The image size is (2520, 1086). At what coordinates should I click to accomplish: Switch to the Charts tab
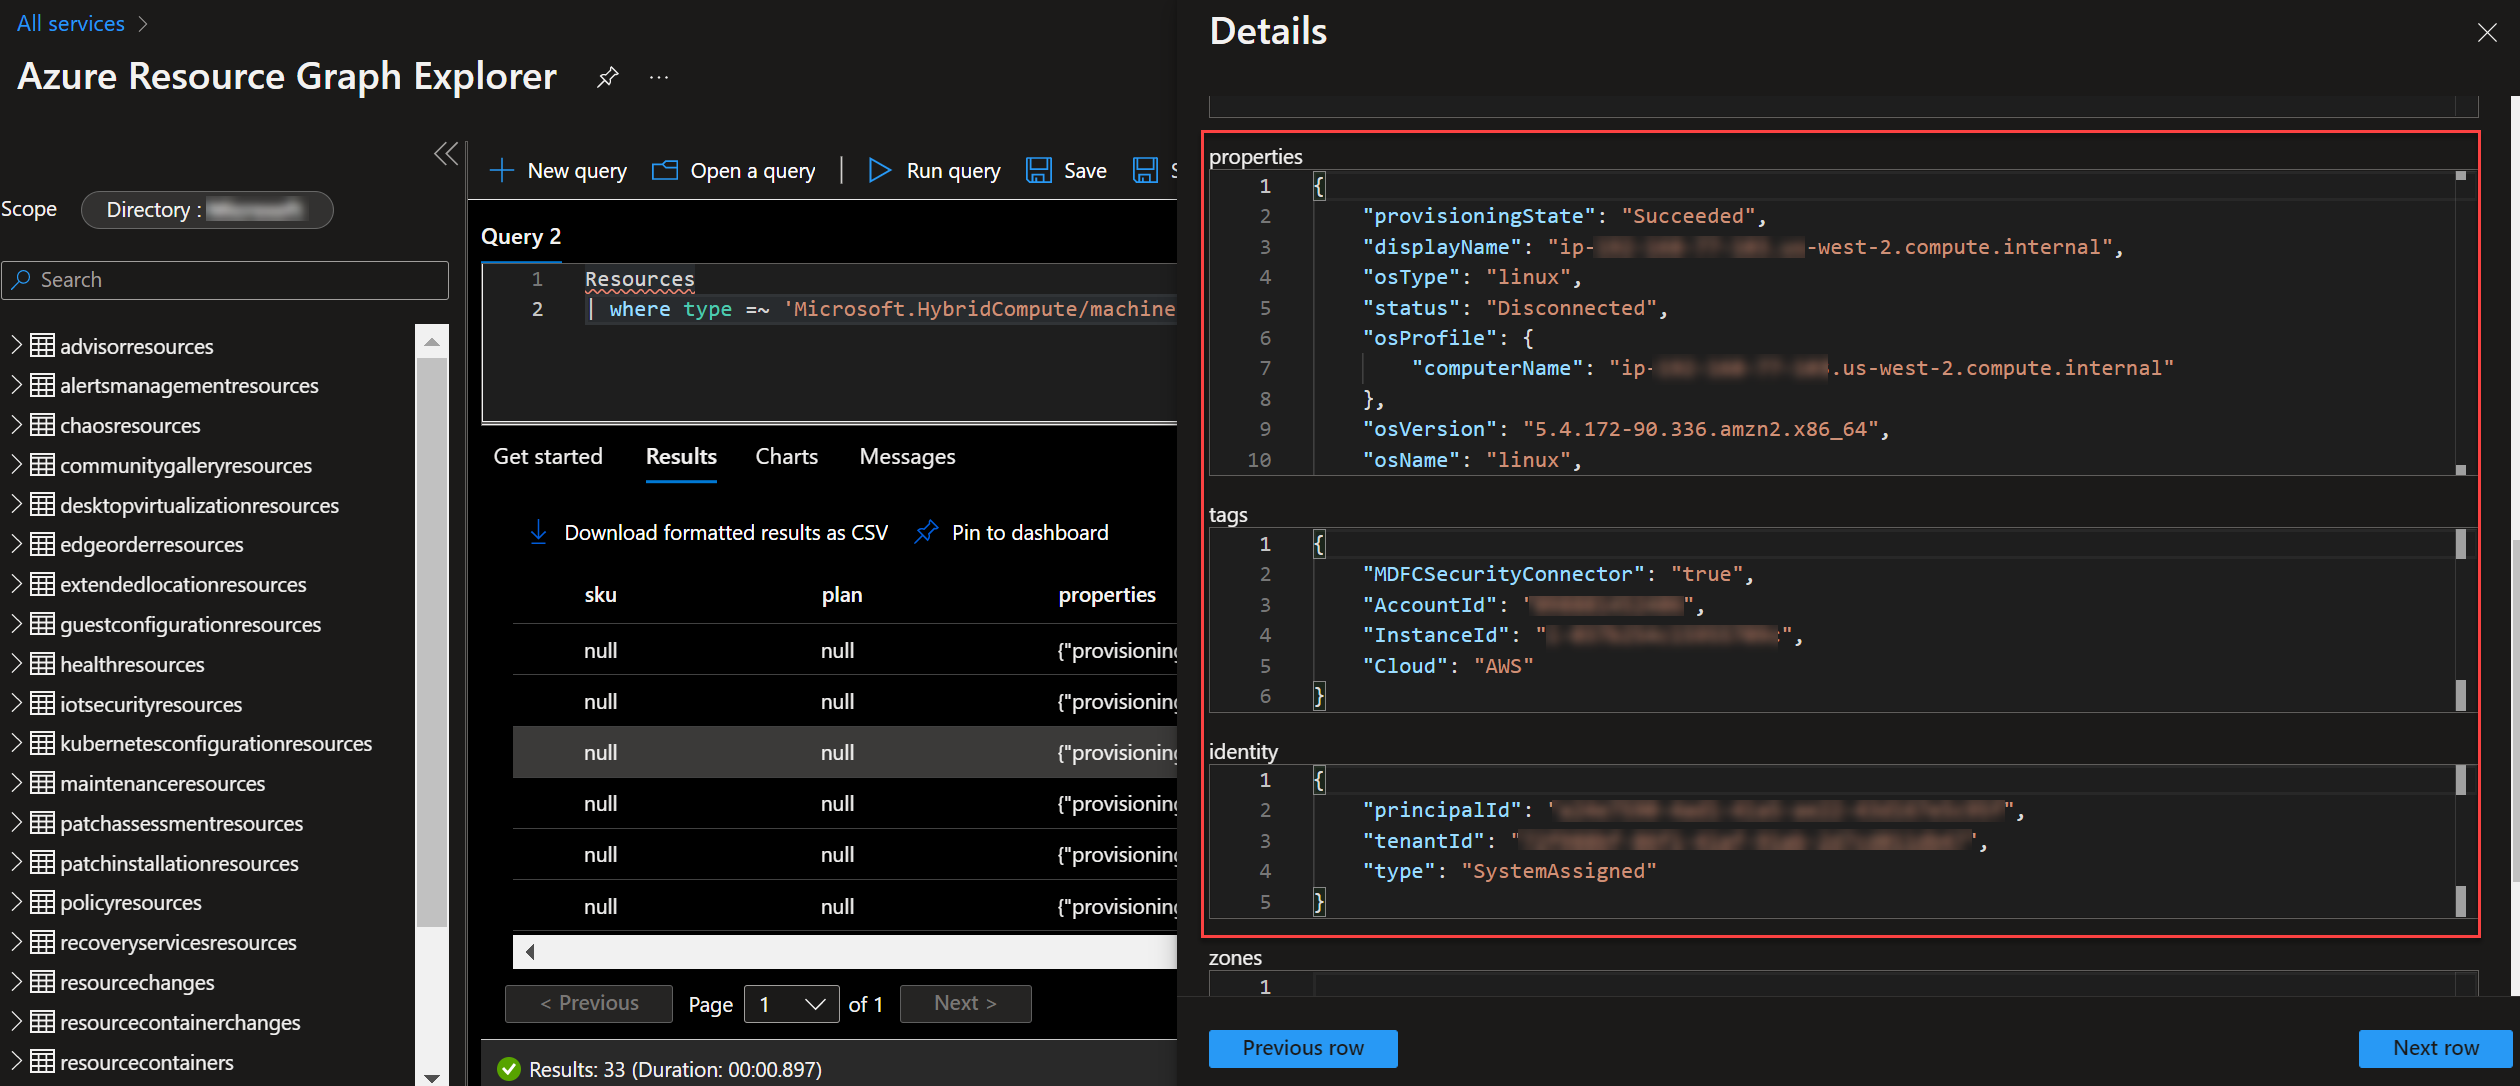click(786, 456)
